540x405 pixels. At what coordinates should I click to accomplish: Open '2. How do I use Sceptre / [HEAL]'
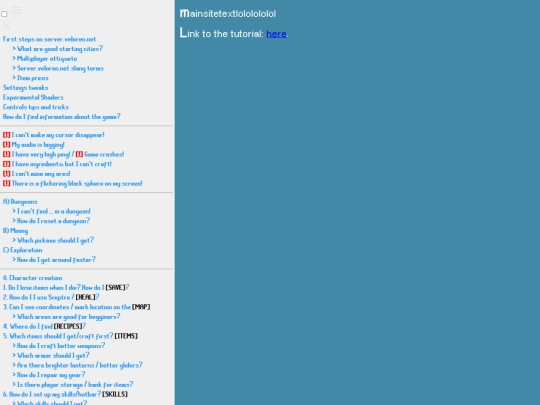(51, 297)
